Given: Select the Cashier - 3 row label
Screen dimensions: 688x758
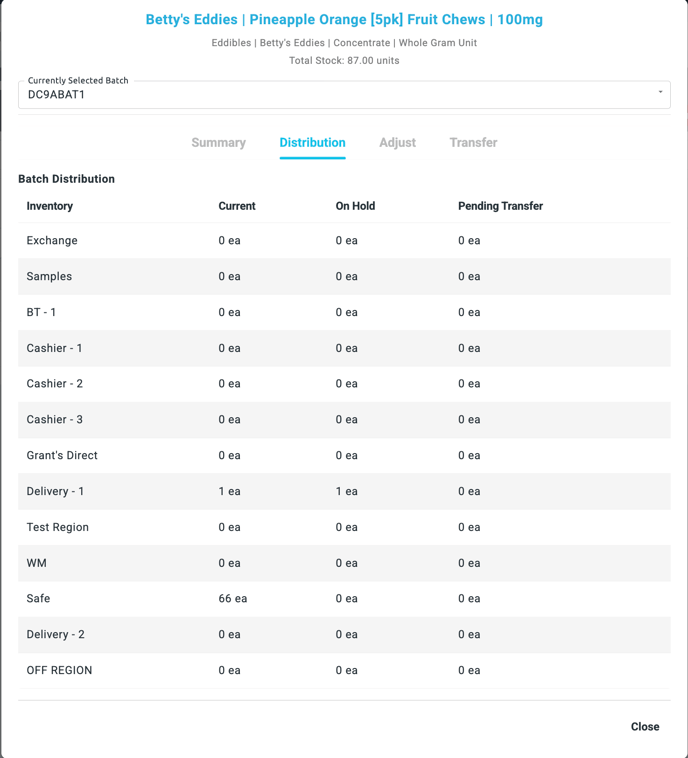Looking at the screenshot, I should (54, 420).
